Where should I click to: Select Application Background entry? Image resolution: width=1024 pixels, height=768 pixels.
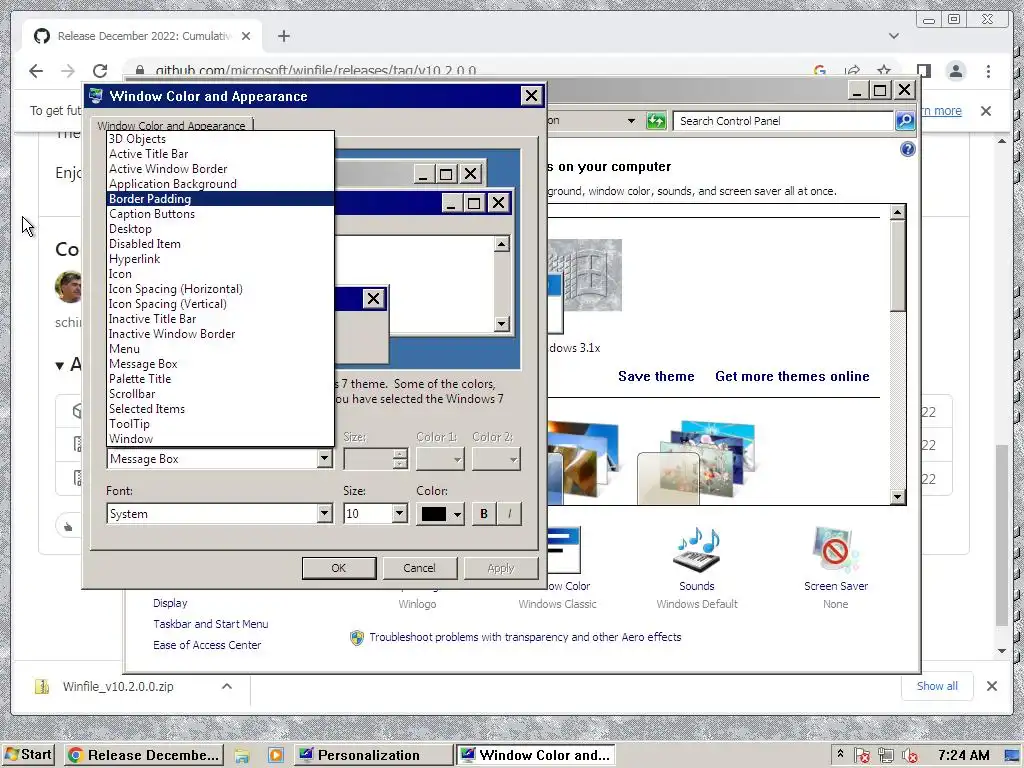(220, 184)
